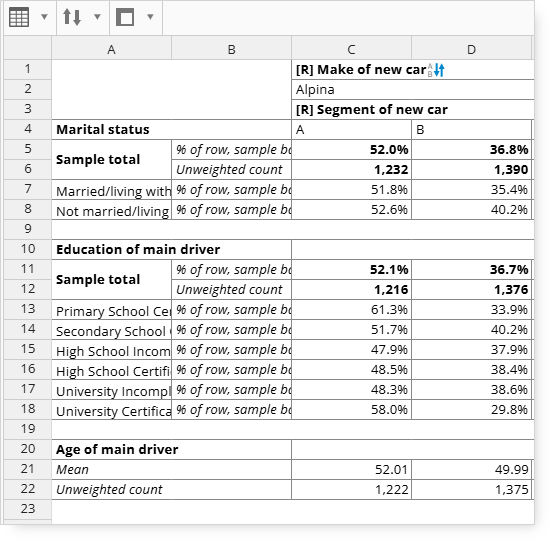Click the 49.99 mean cell
550x540 pixels.
(471, 469)
